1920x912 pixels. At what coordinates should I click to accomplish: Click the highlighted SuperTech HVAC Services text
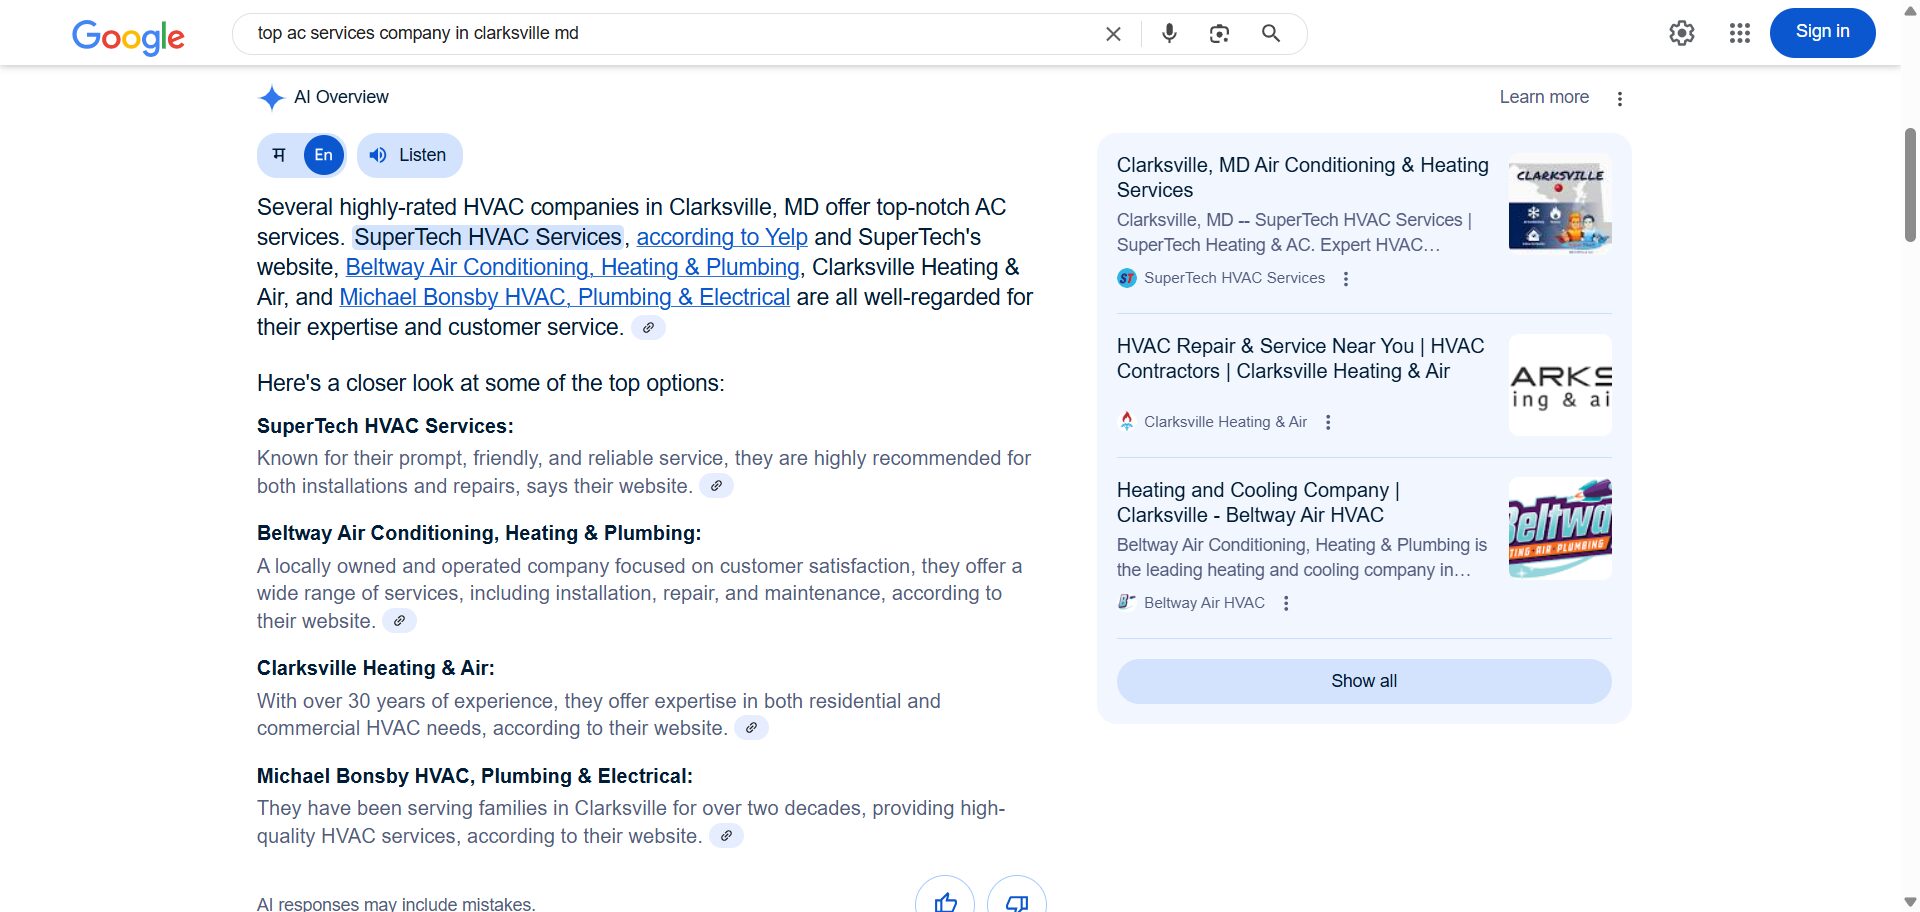pyautogui.click(x=488, y=237)
